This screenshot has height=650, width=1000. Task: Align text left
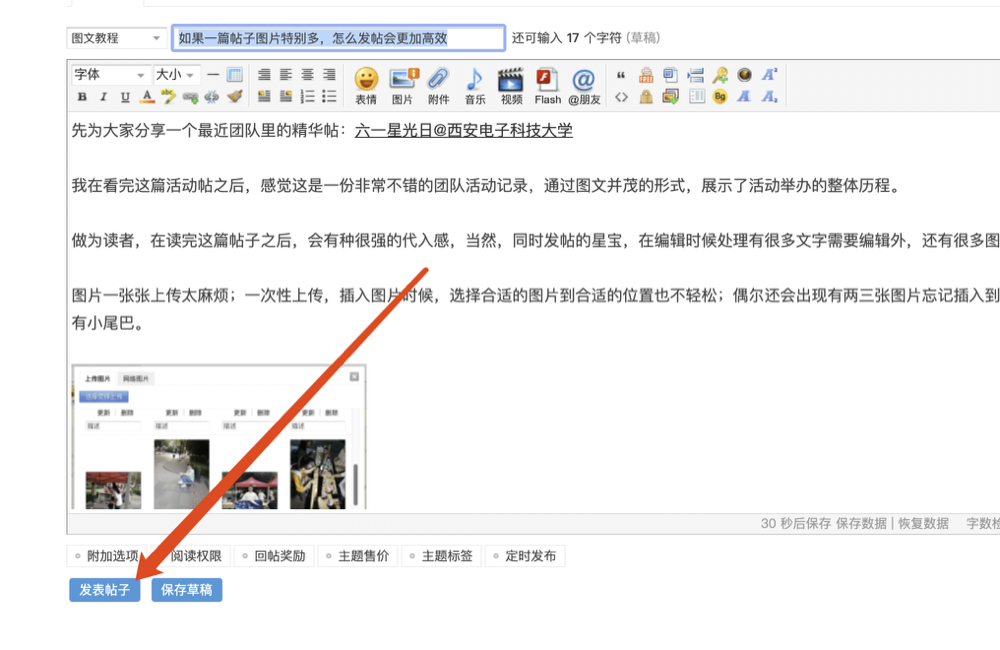tap(286, 75)
